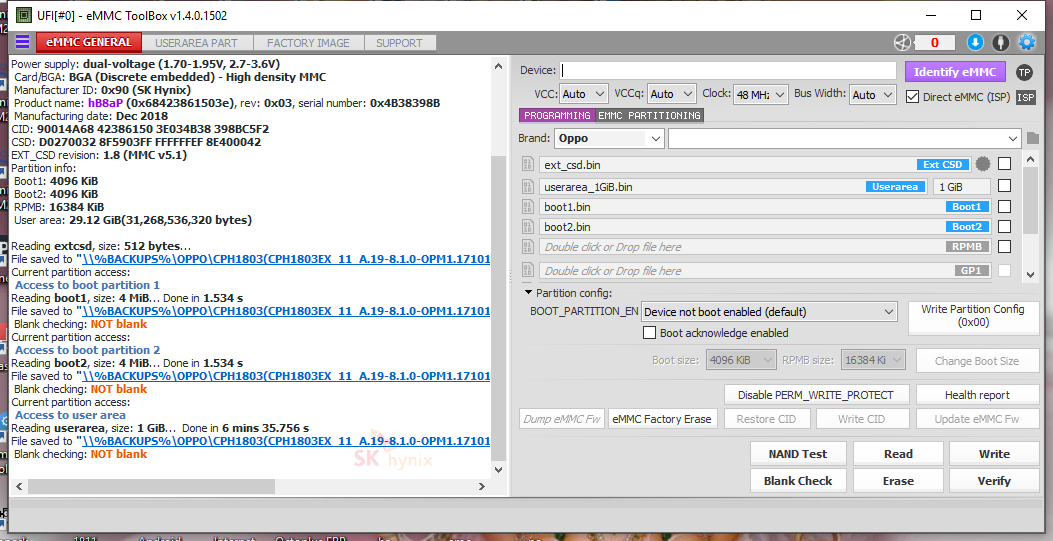
Task: Click the Boot1 blue tag
Action: pyautogui.click(x=967, y=207)
